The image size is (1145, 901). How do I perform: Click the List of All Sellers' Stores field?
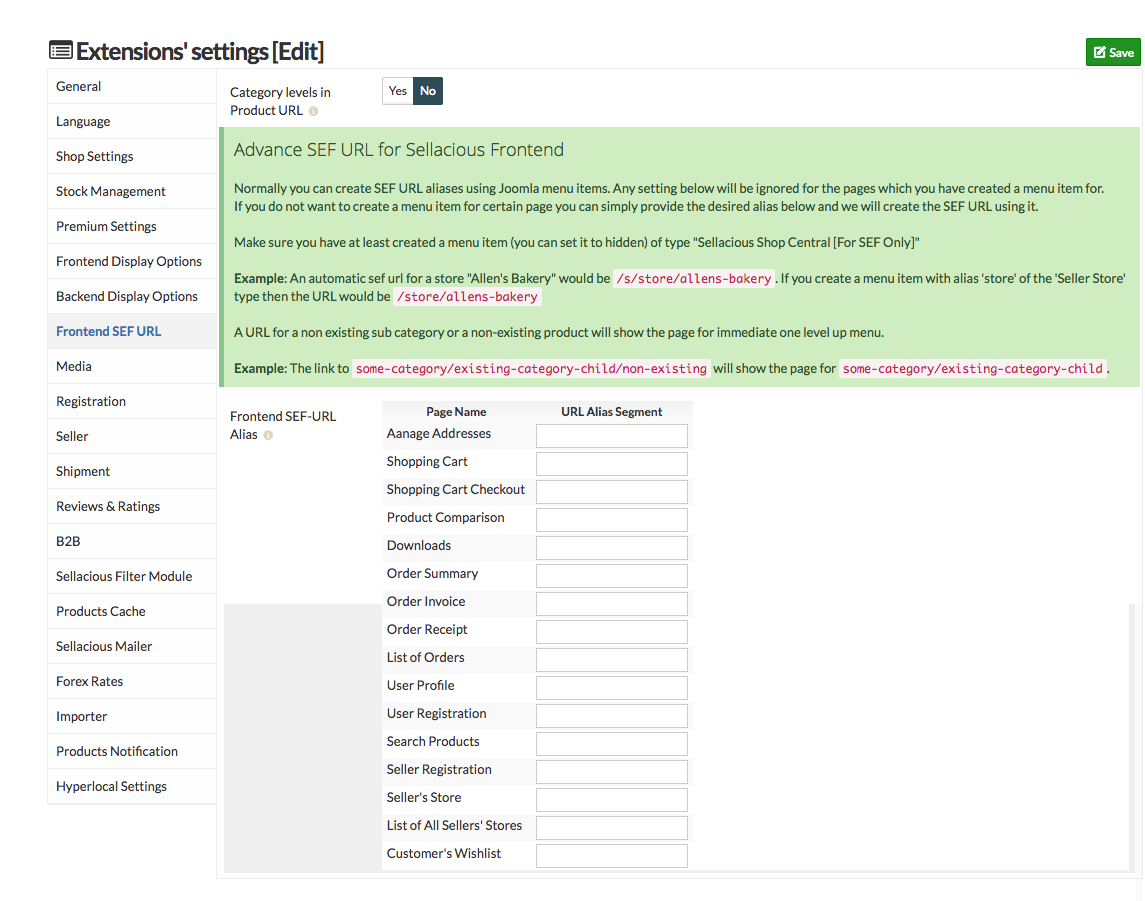pos(612,828)
